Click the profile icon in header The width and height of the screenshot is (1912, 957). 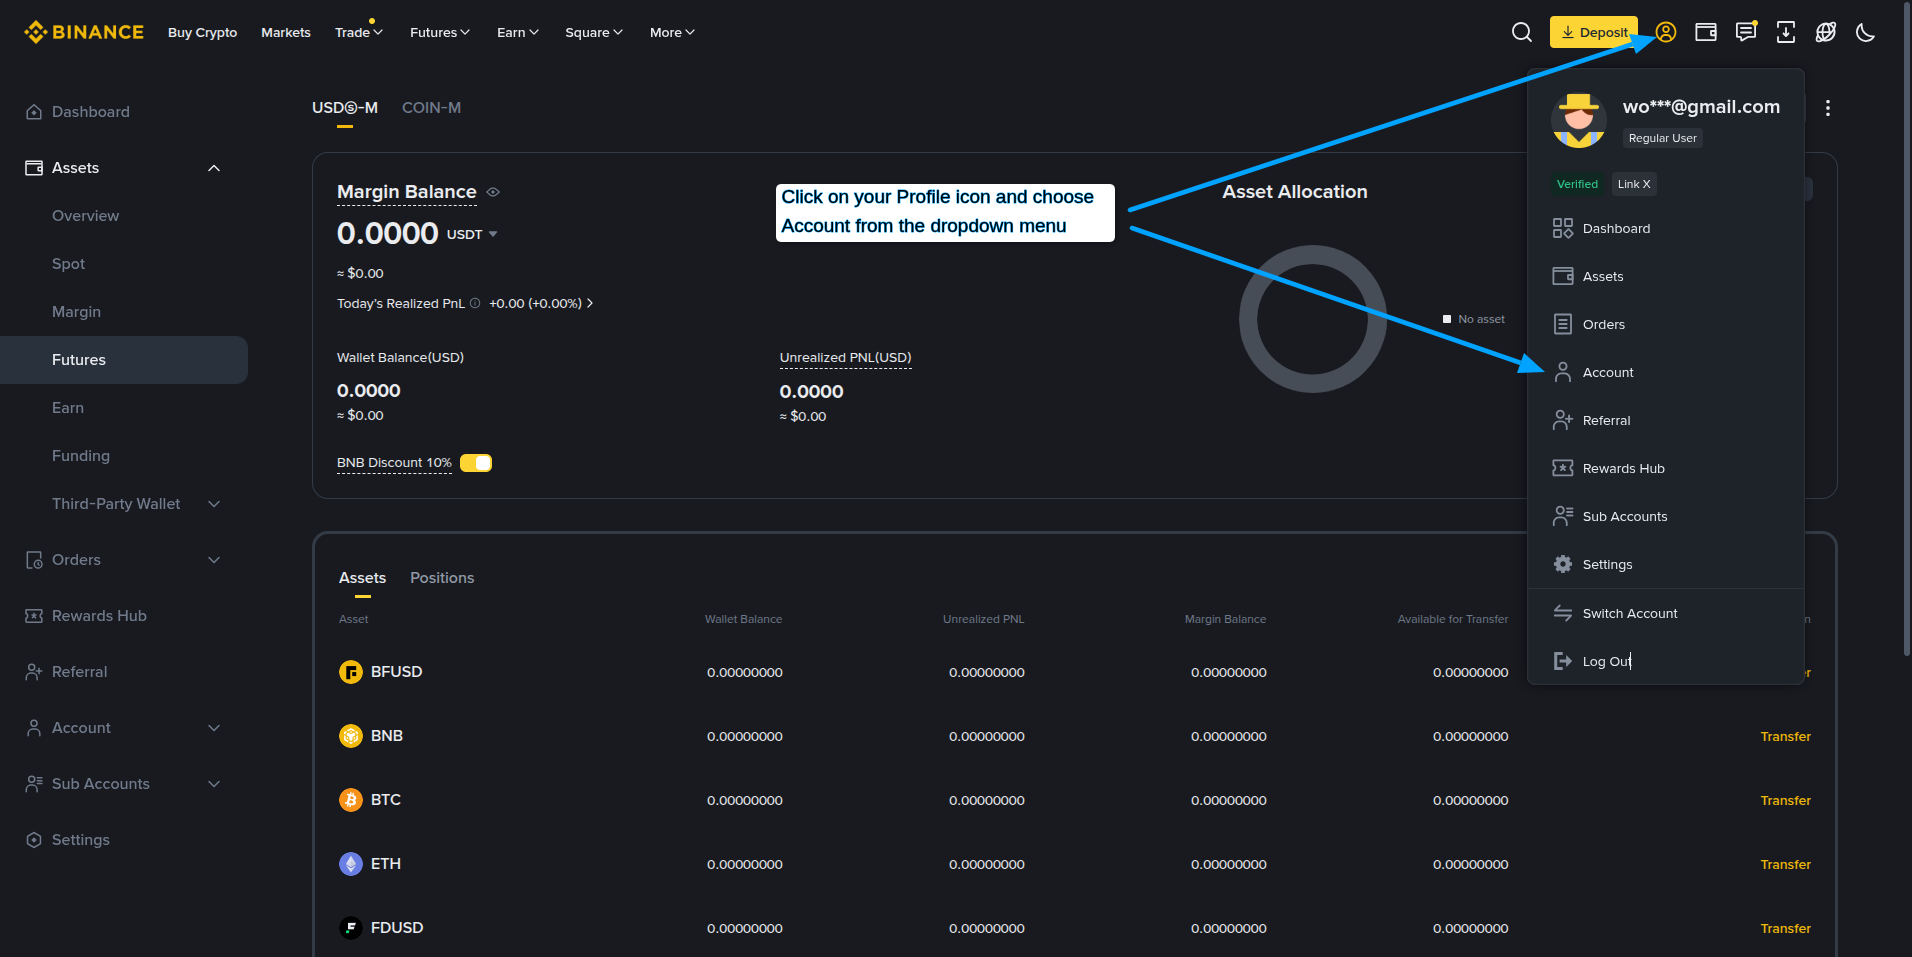1666,32
